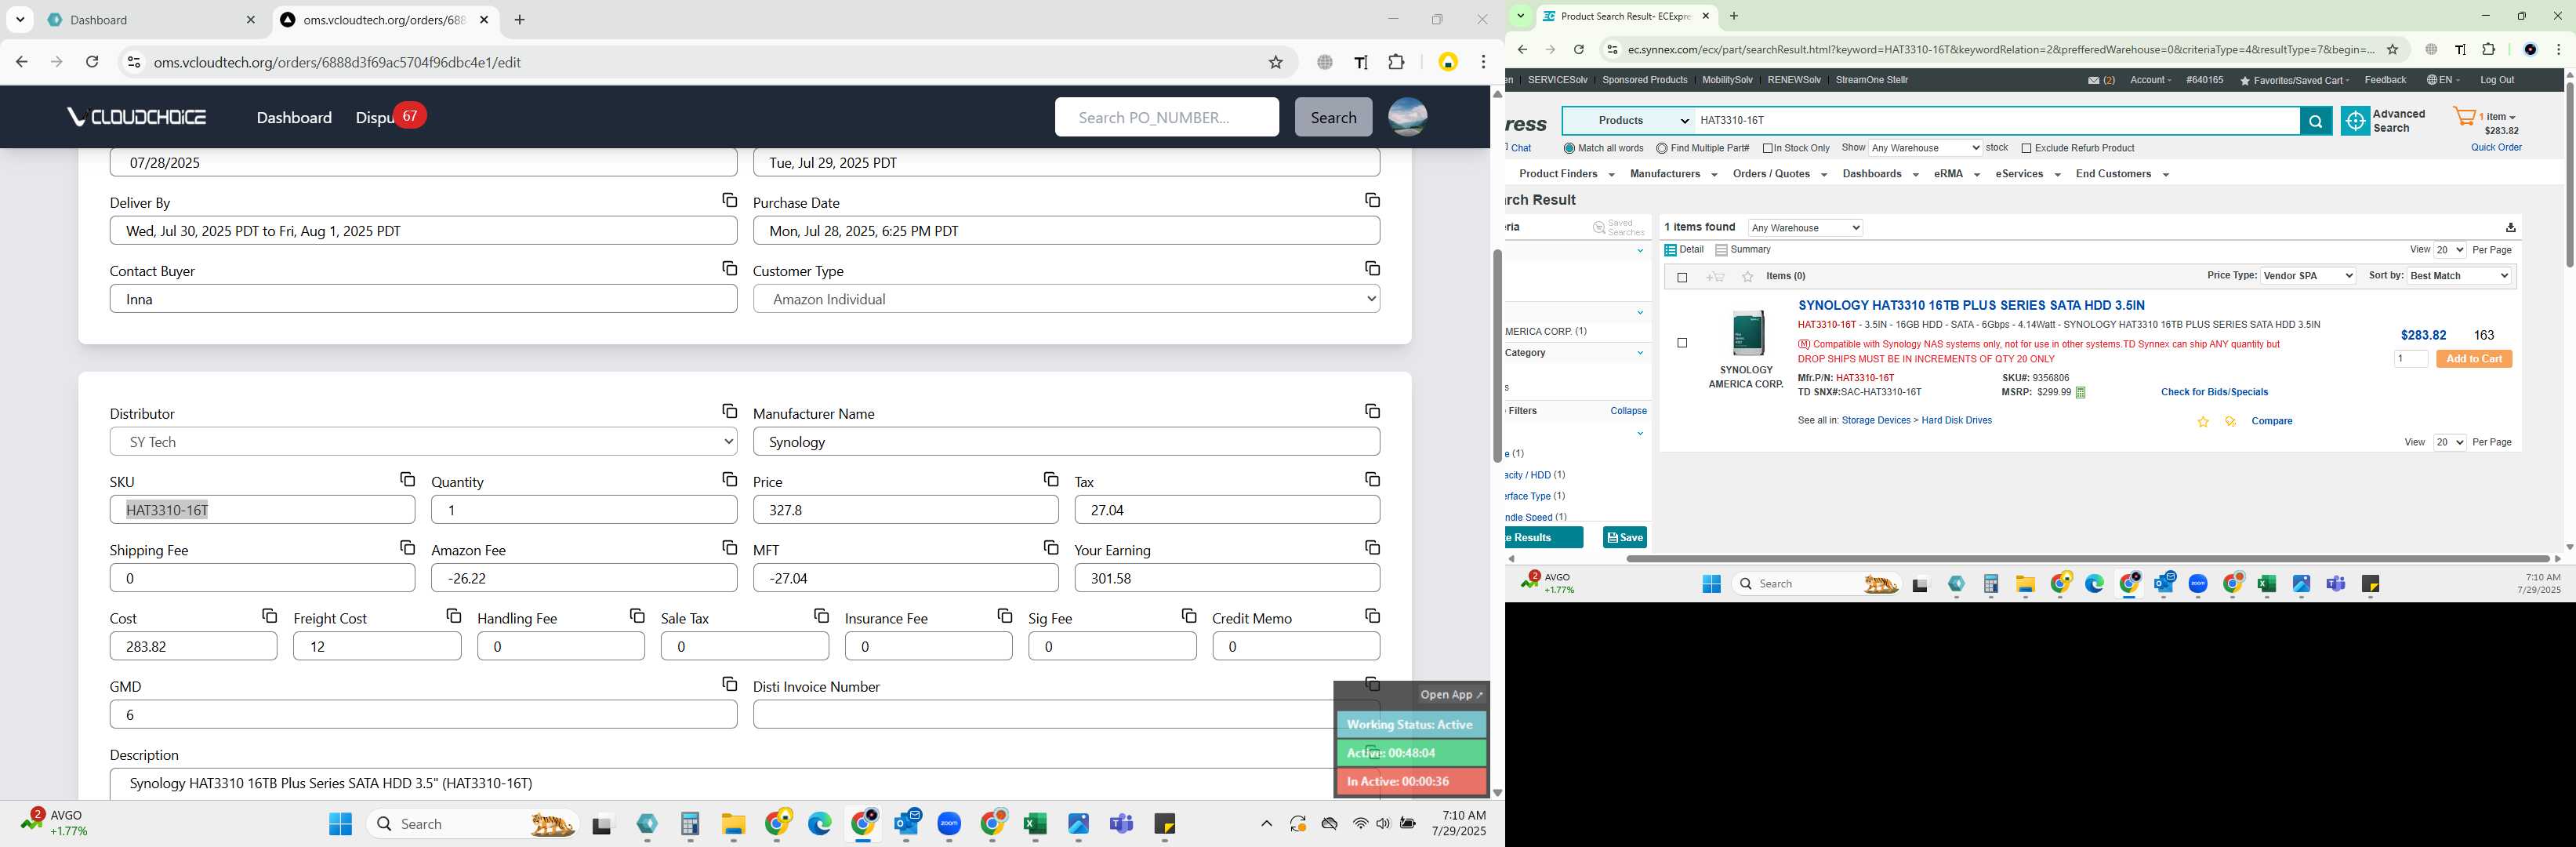Viewport: 2576px width, 847px height.
Task: Copy the Price field value
Action: pos(1050,480)
